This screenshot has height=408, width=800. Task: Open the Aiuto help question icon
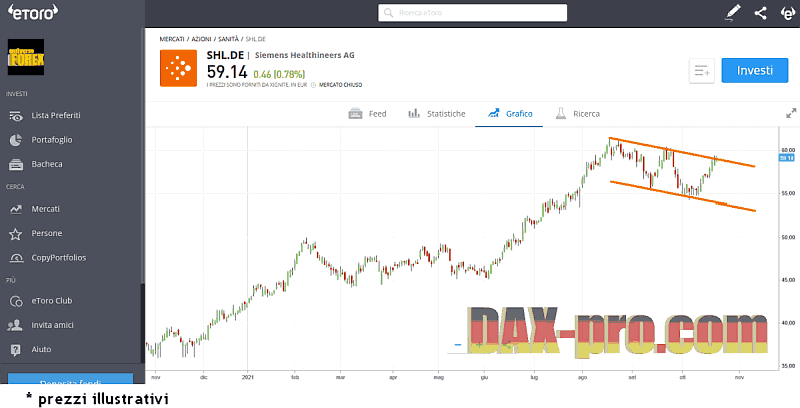click(x=16, y=350)
